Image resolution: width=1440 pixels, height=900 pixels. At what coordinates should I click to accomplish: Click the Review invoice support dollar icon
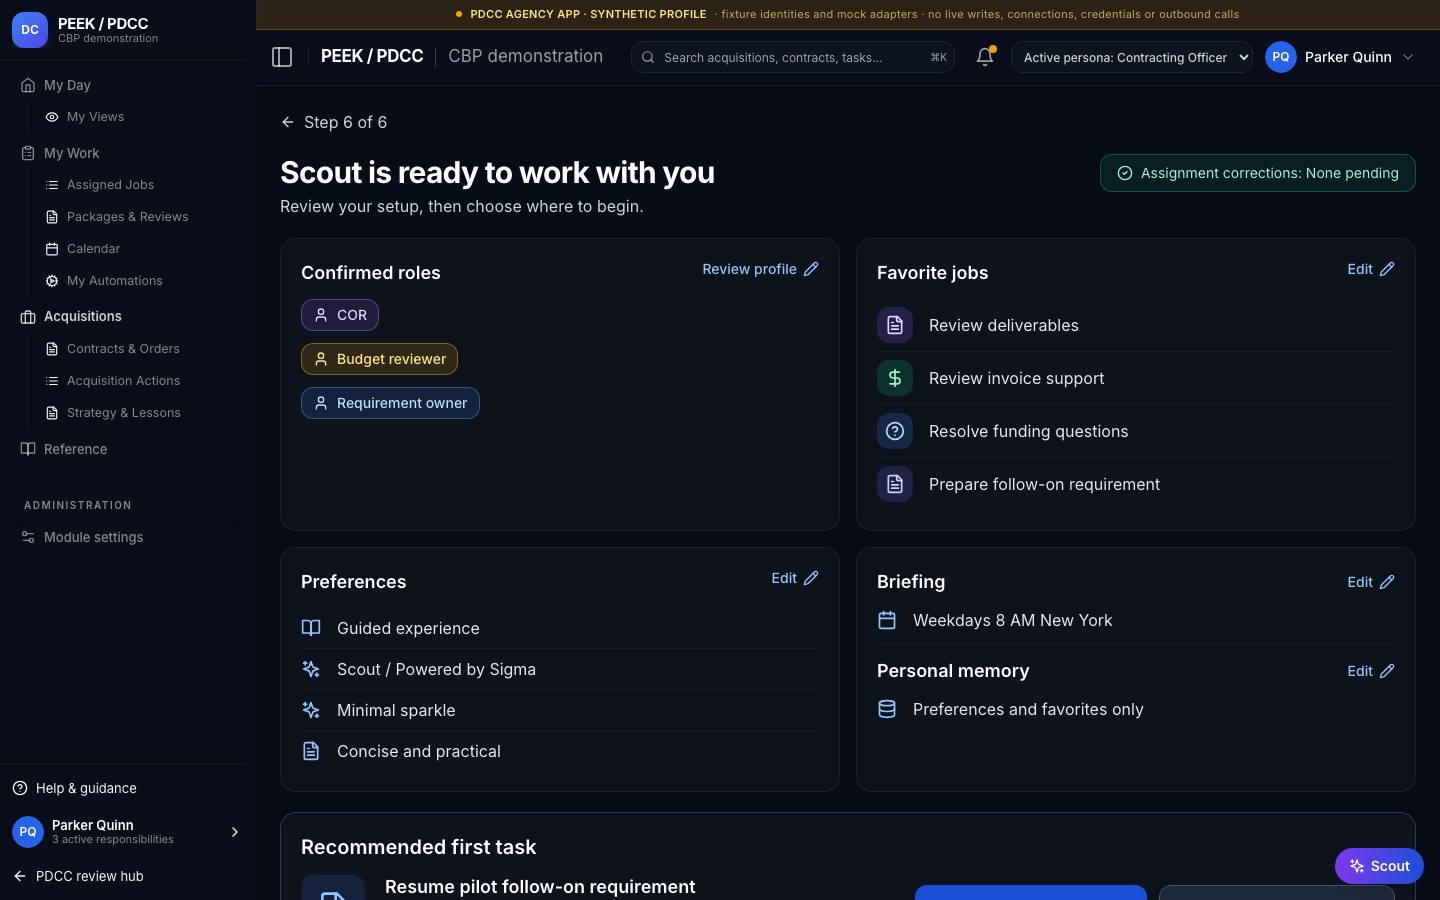[895, 378]
